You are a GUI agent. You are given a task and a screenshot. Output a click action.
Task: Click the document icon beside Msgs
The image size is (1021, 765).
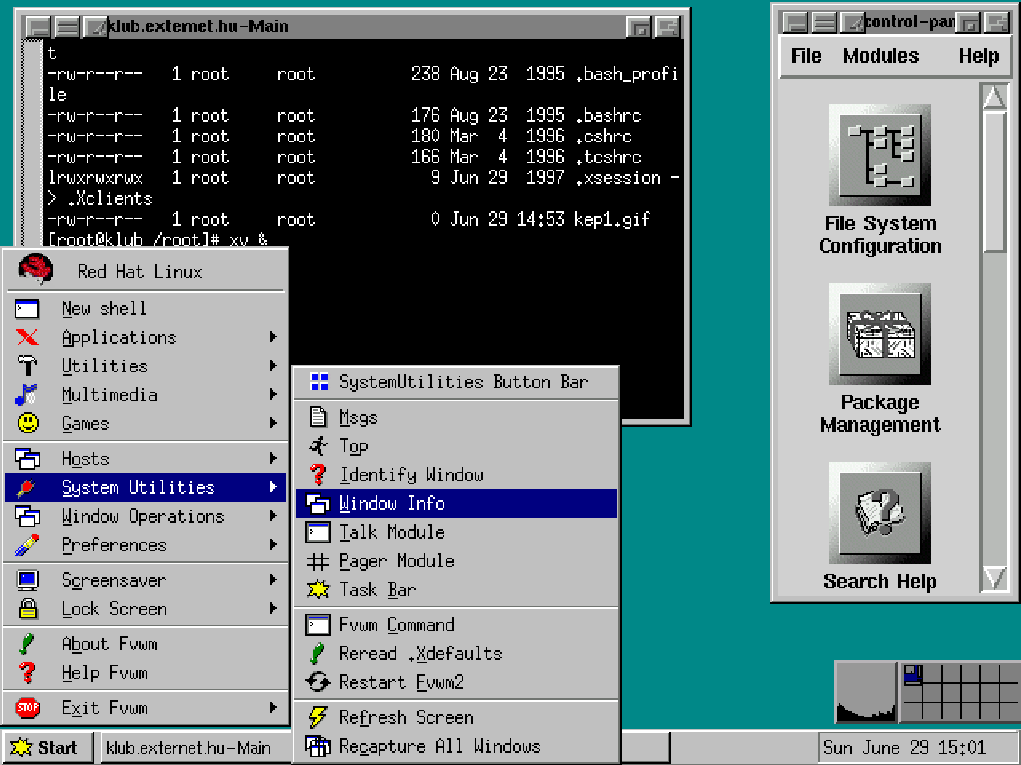pyautogui.click(x=318, y=417)
